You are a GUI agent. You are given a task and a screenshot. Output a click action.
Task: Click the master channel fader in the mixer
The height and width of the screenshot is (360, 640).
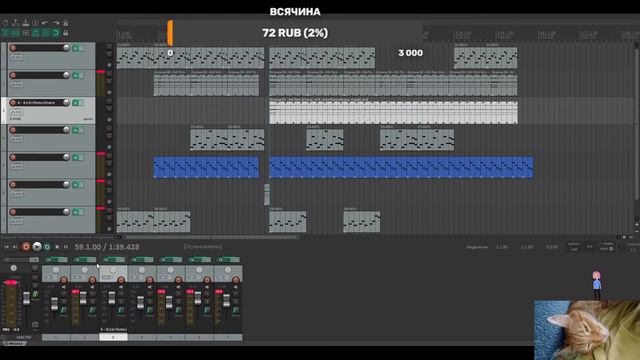tap(27, 298)
